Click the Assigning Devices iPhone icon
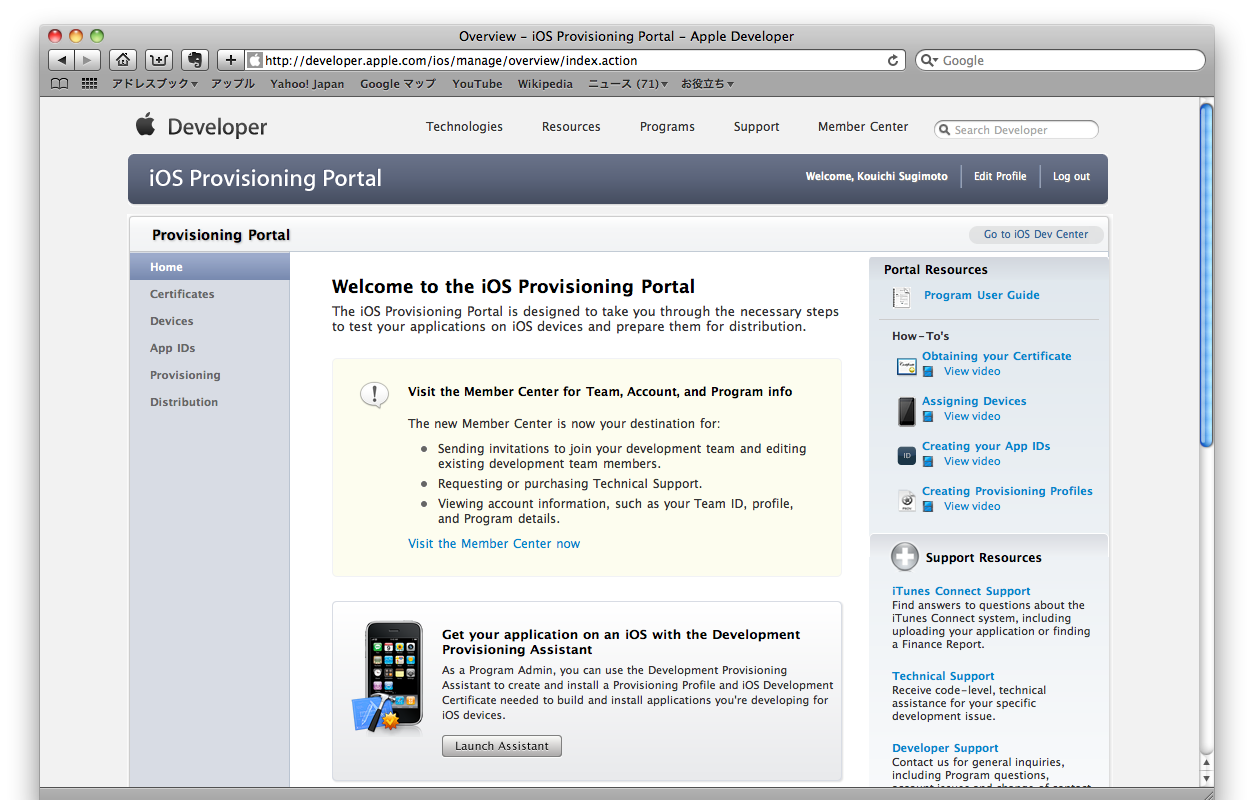1254x800 pixels. click(x=906, y=410)
